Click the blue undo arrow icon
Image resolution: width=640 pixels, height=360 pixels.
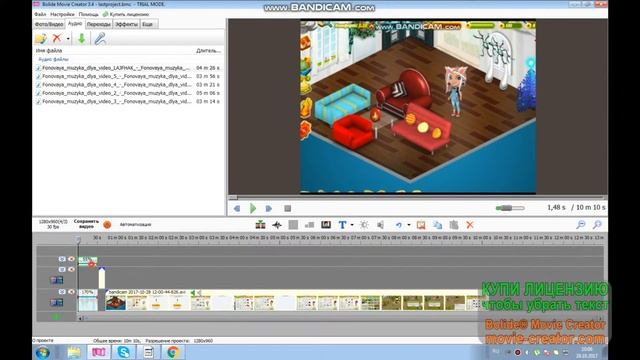(x=399, y=225)
